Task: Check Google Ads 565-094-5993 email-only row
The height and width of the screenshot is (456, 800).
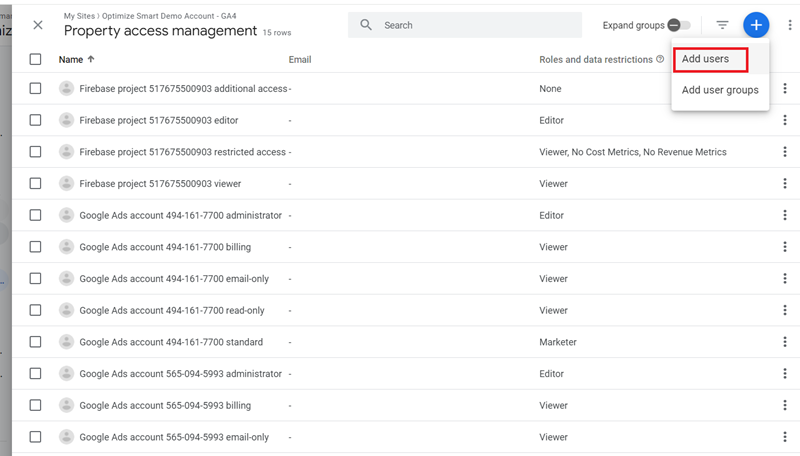Action: click(35, 437)
